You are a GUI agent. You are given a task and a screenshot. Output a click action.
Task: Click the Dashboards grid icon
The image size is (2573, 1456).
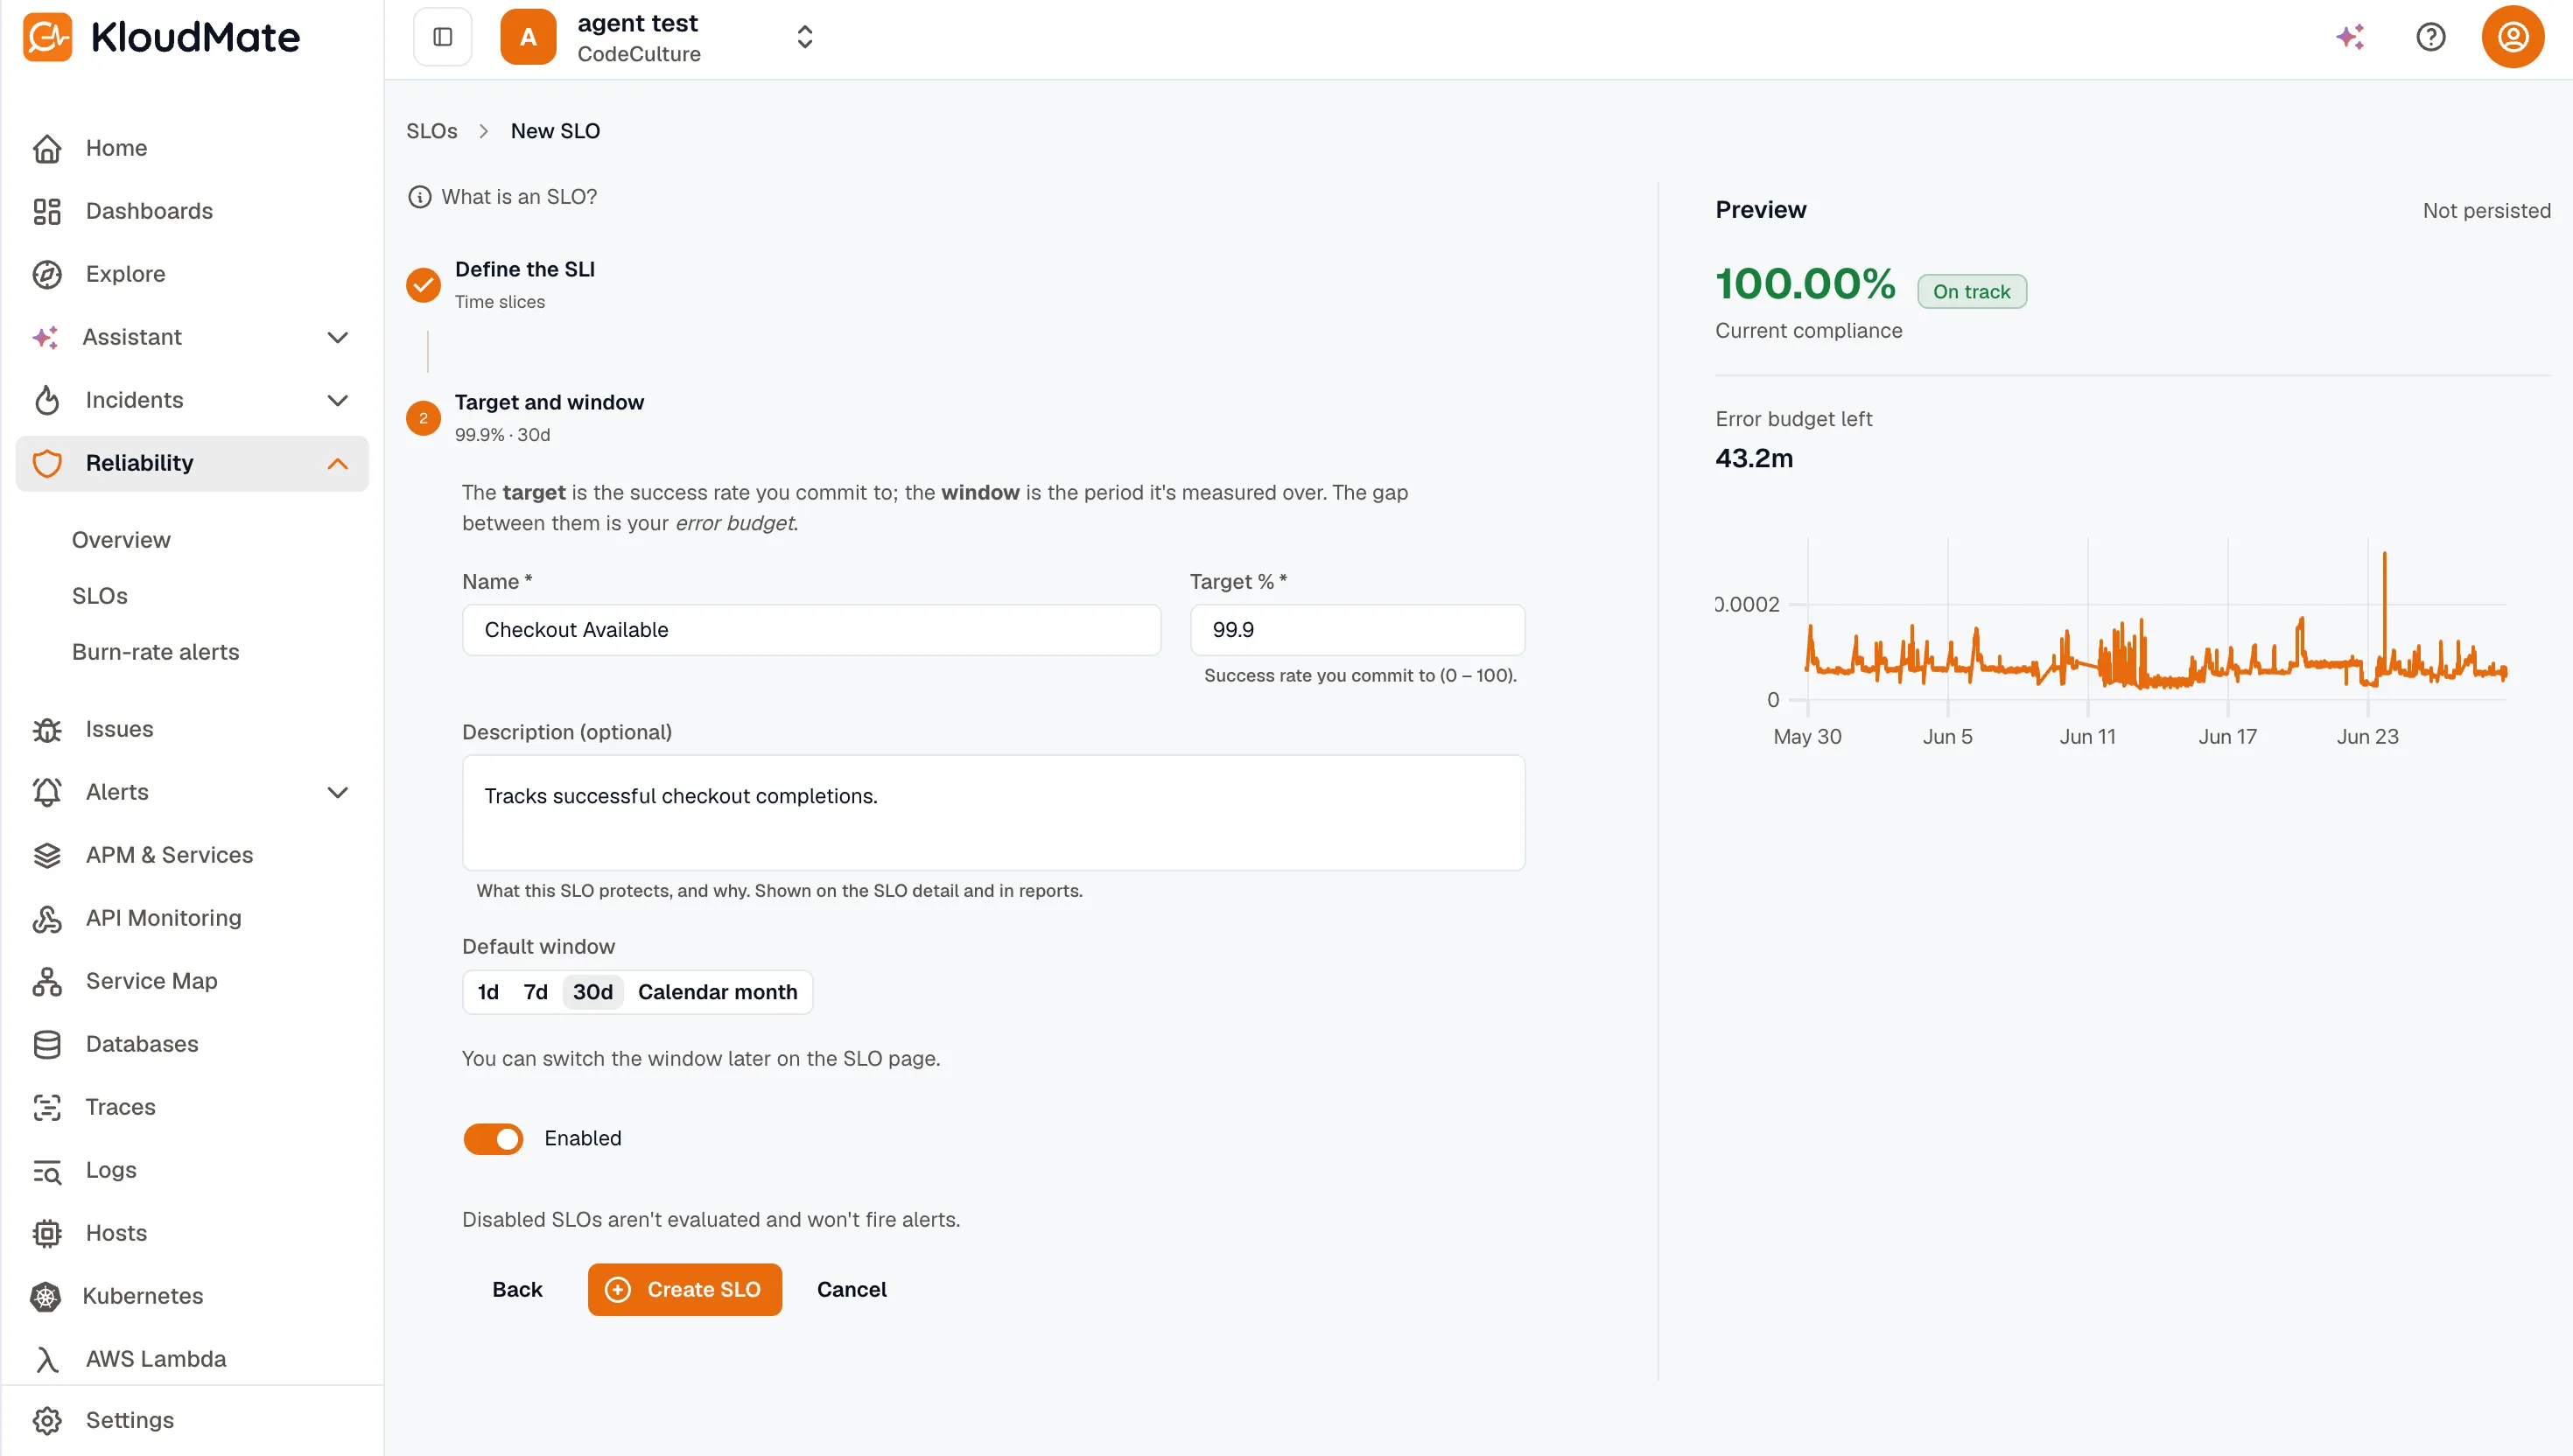pos(47,211)
